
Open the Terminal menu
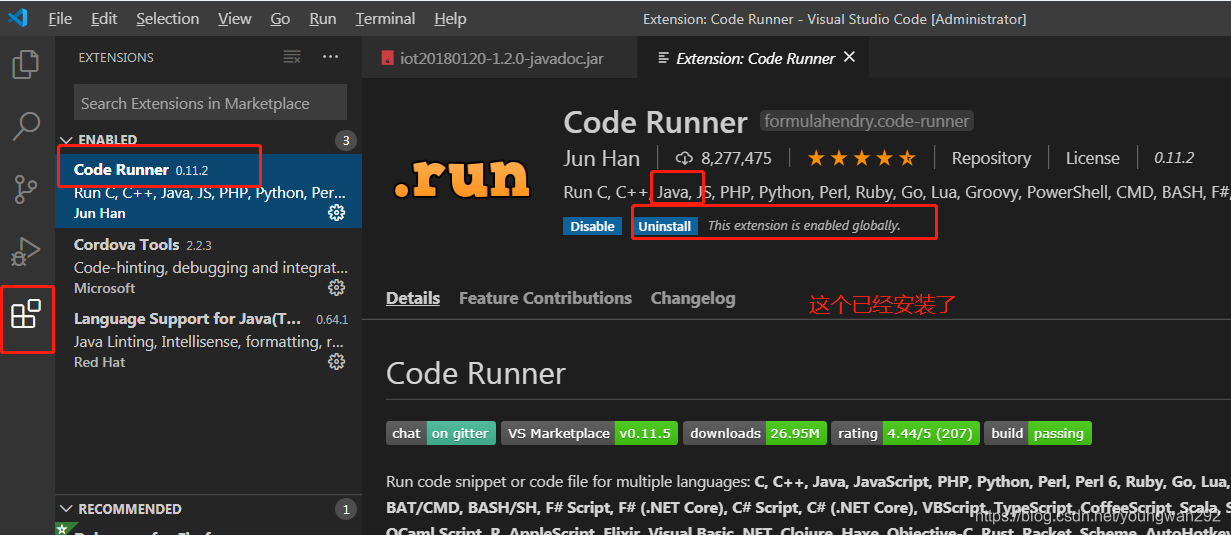click(x=385, y=18)
